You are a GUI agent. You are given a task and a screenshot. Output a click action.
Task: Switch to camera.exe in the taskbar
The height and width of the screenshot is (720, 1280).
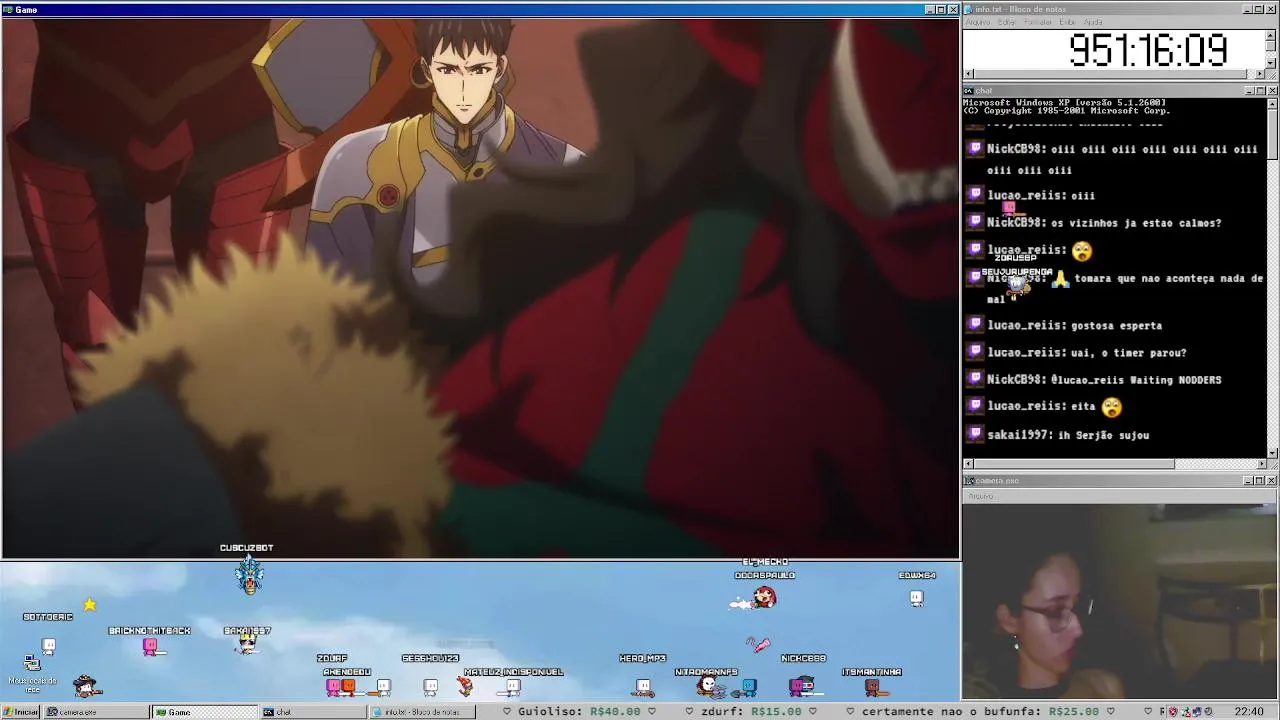(96, 712)
